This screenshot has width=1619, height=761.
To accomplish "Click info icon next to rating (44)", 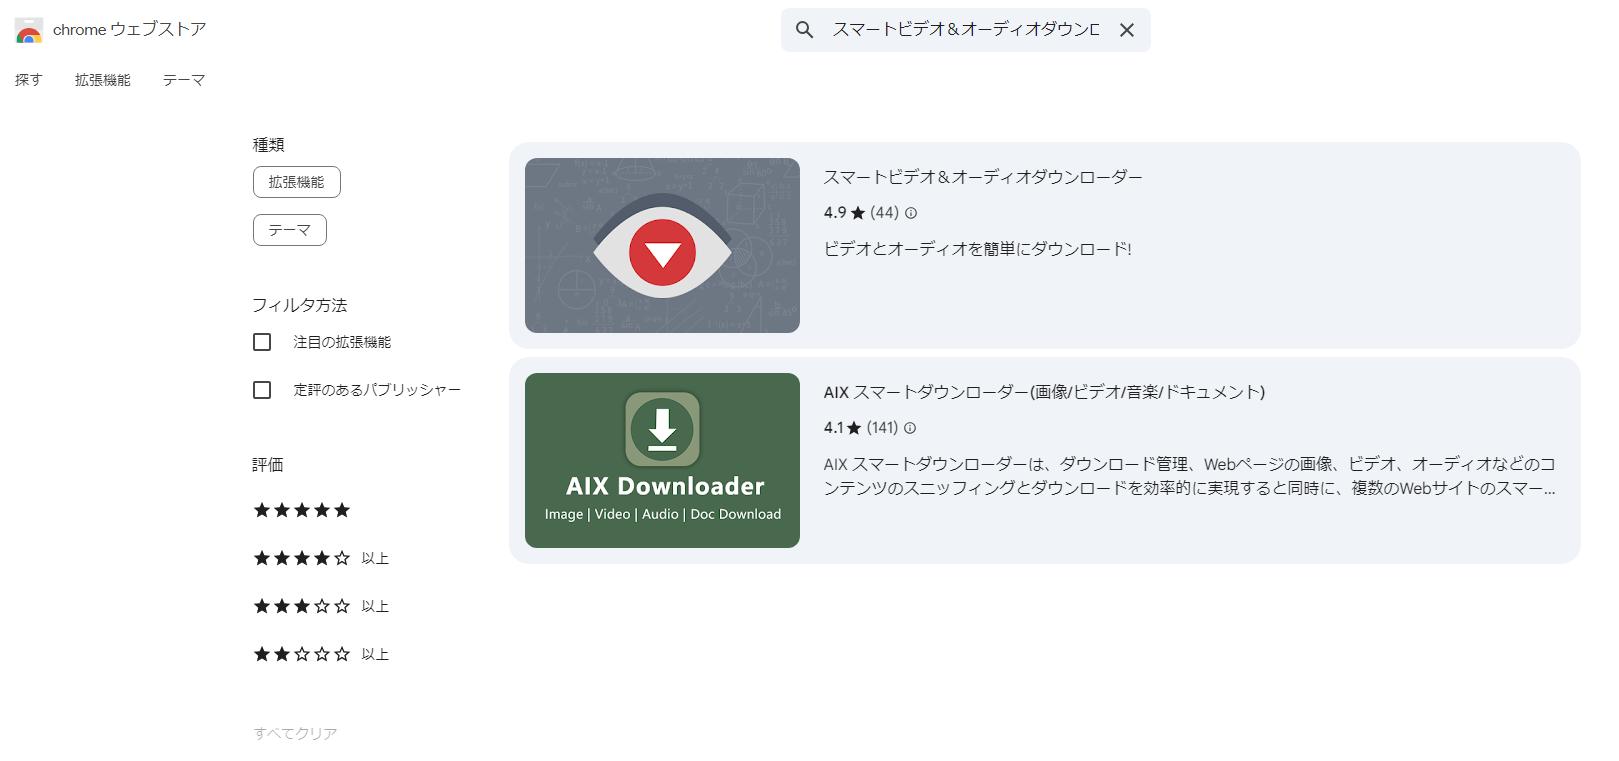I will tap(911, 213).
